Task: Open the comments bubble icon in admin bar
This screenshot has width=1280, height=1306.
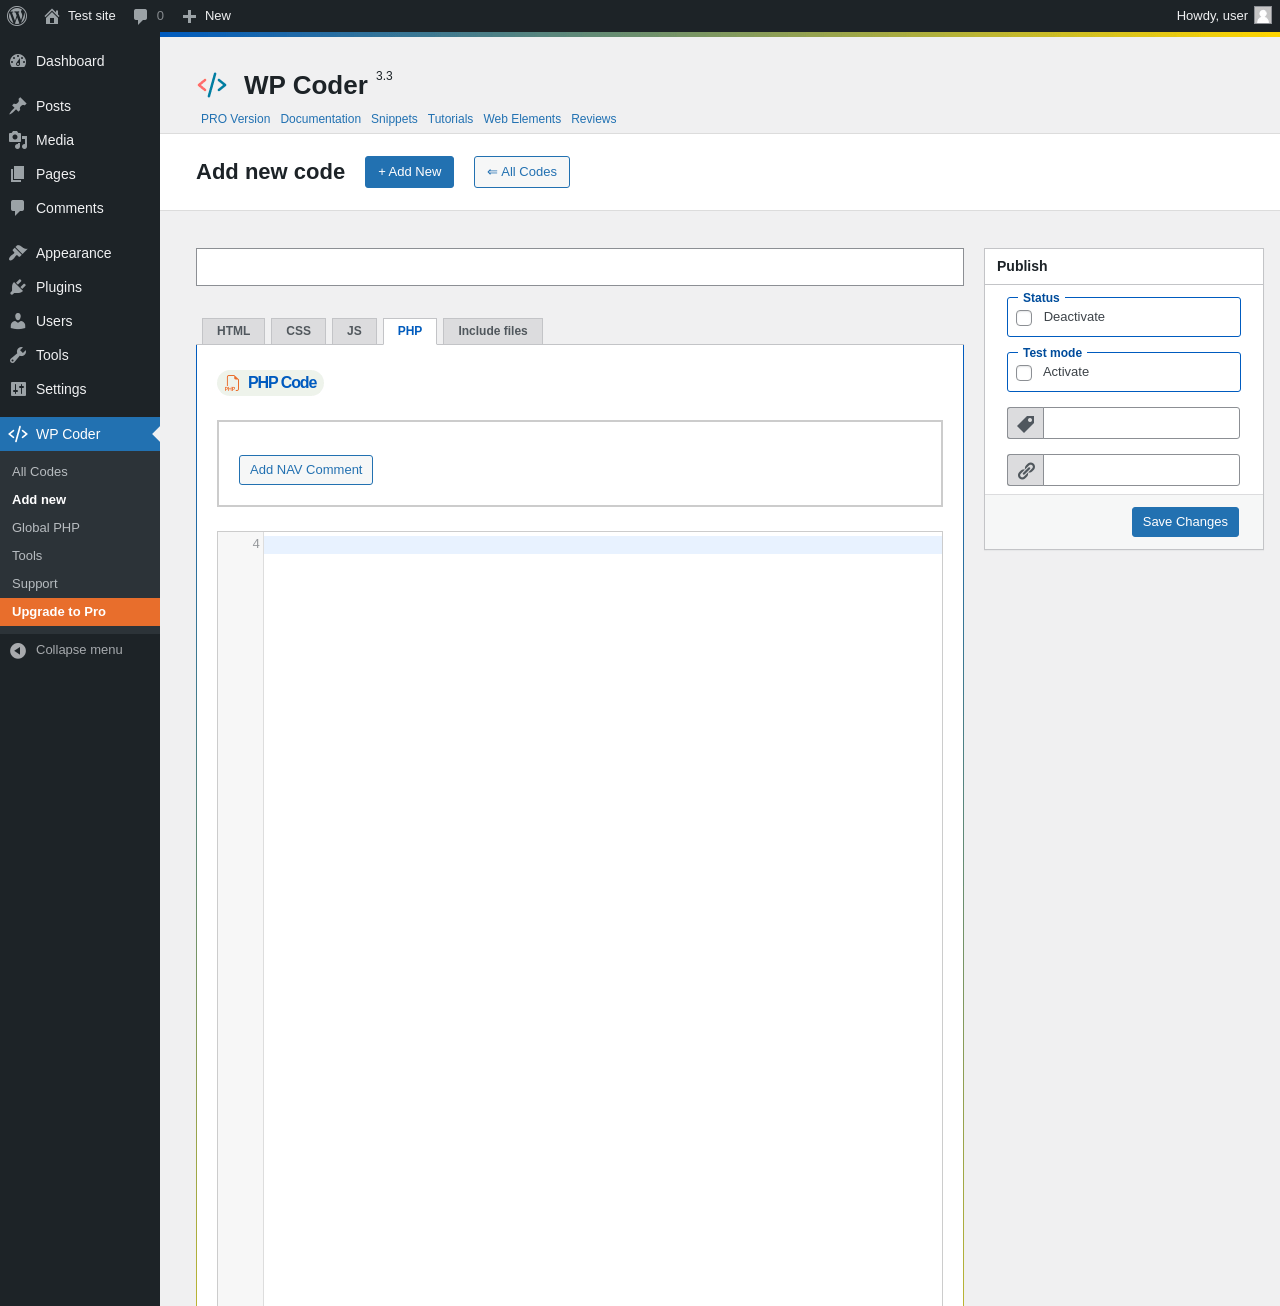Action: pyautogui.click(x=141, y=16)
